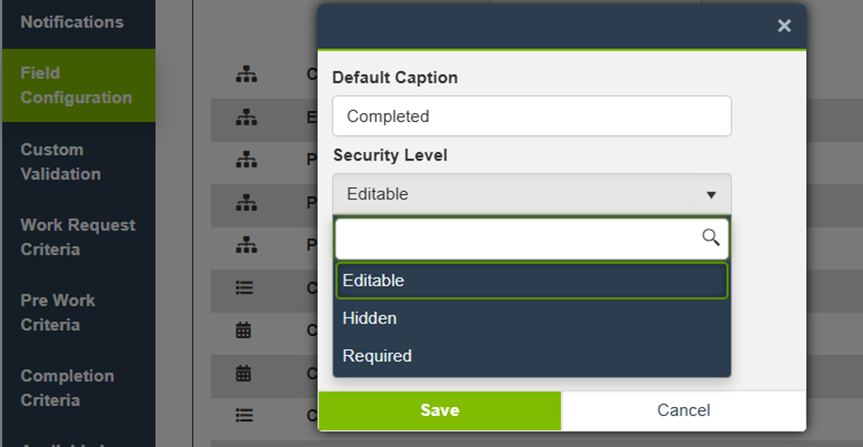Viewport: 863px width, 447px height.
Task: Click the list icon below the calendar icons
Action: click(x=245, y=415)
